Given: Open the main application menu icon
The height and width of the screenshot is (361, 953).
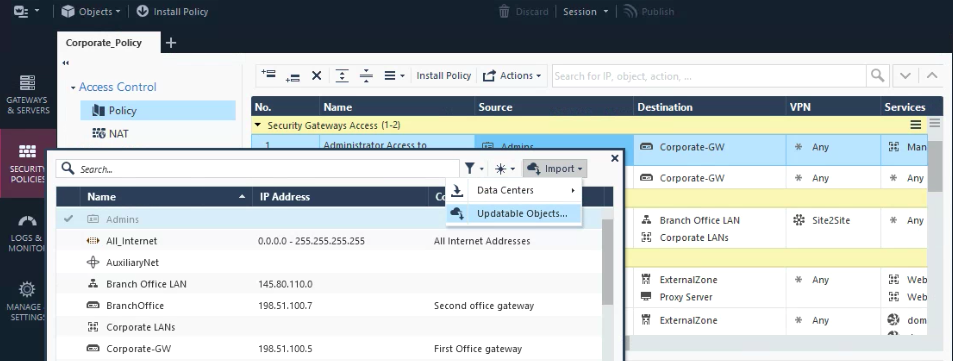Looking at the screenshot, I should click(x=26, y=11).
